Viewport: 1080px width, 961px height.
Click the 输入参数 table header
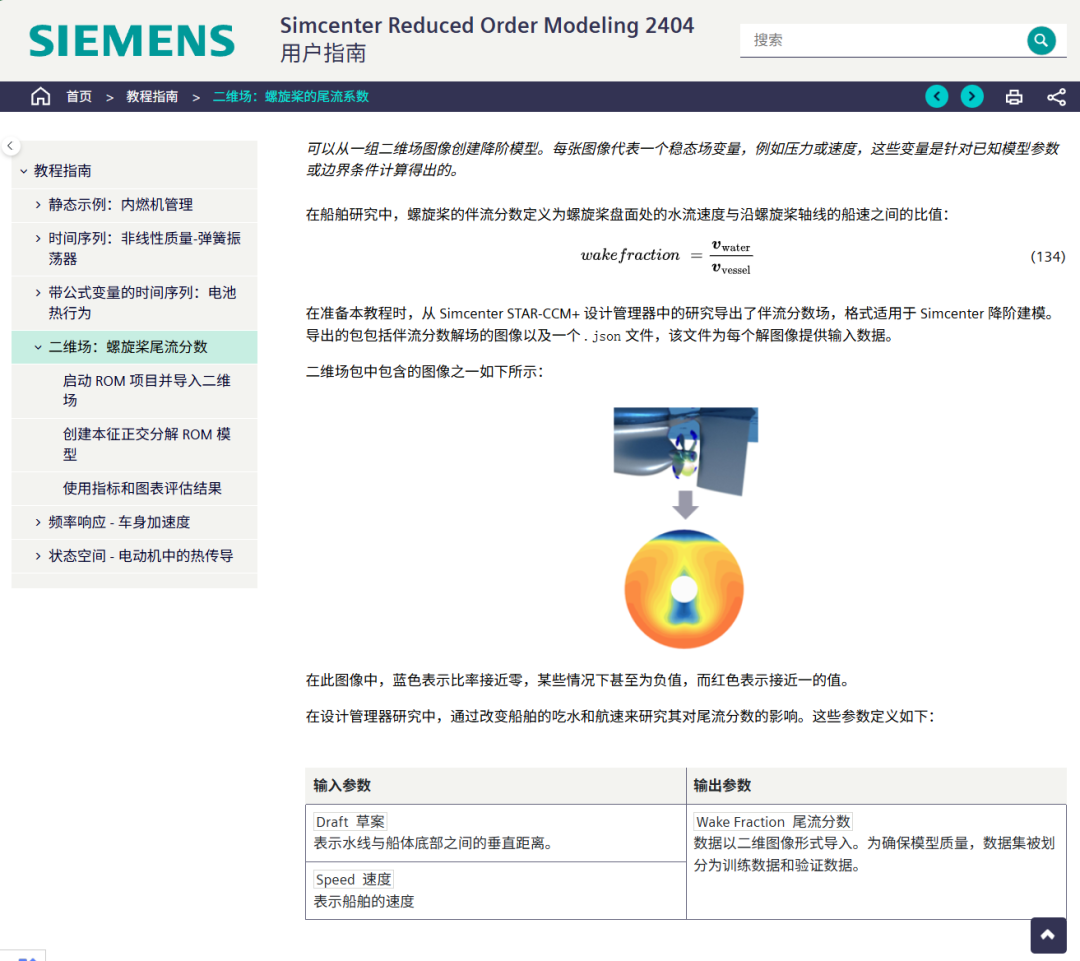tap(342, 785)
